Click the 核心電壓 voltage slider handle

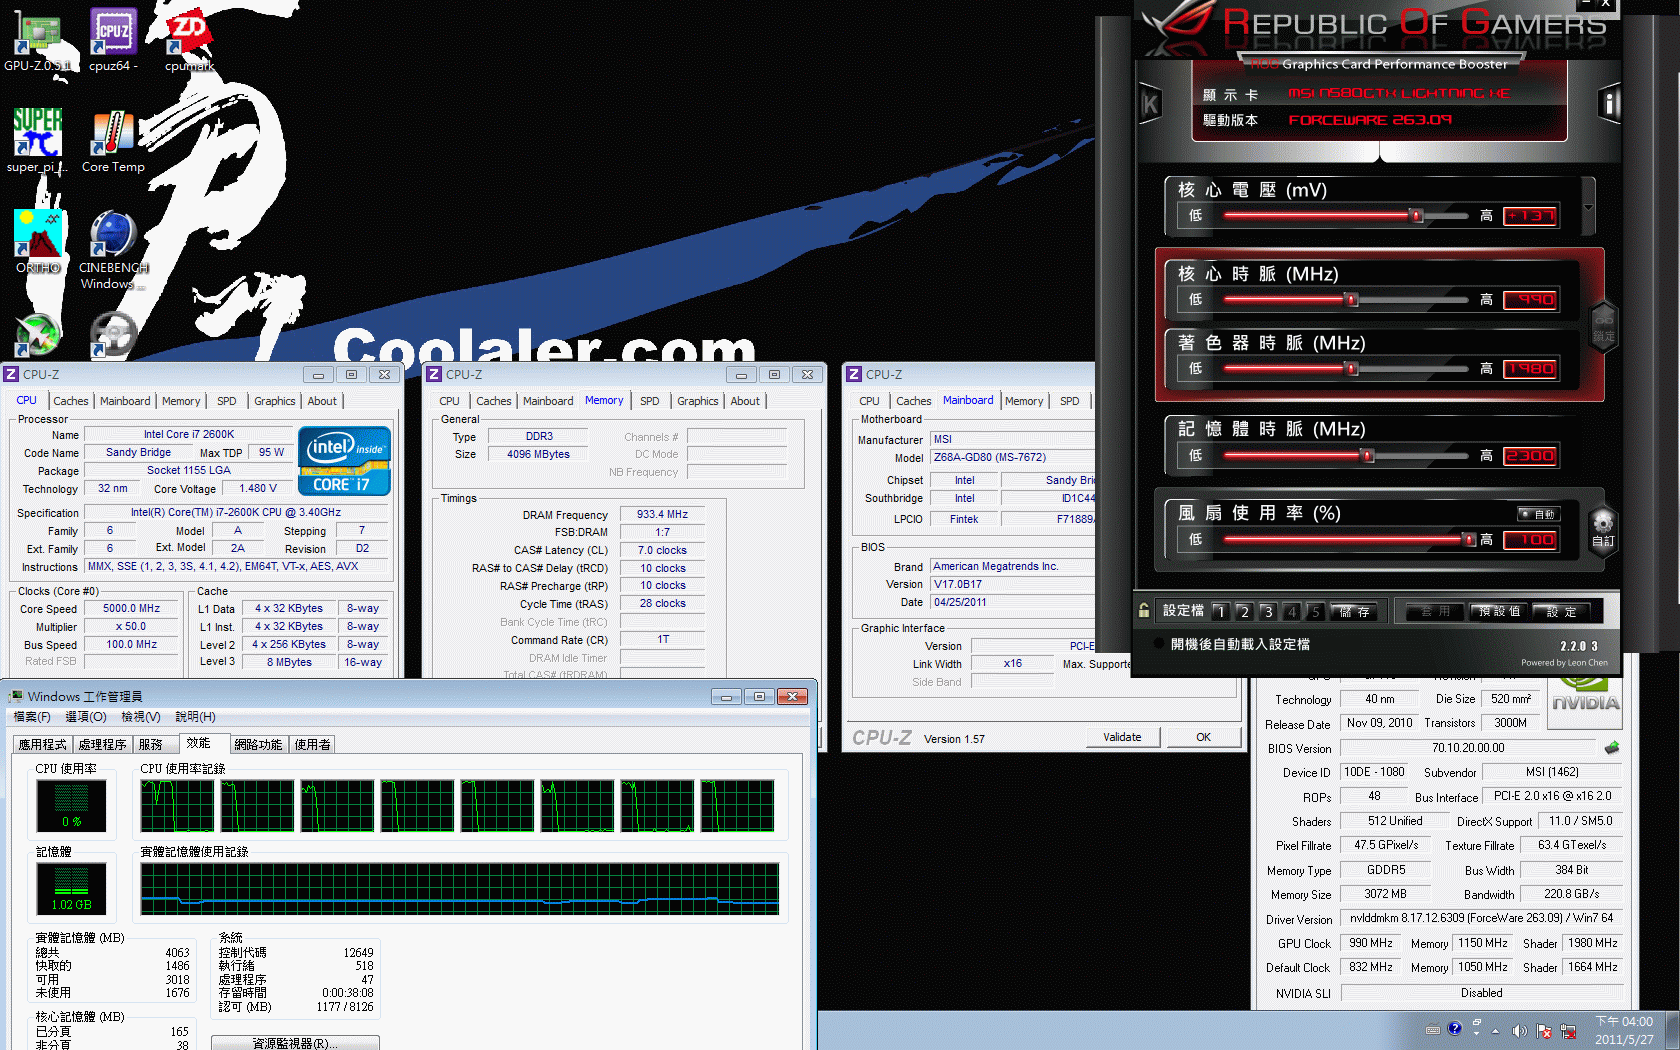point(1416,215)
